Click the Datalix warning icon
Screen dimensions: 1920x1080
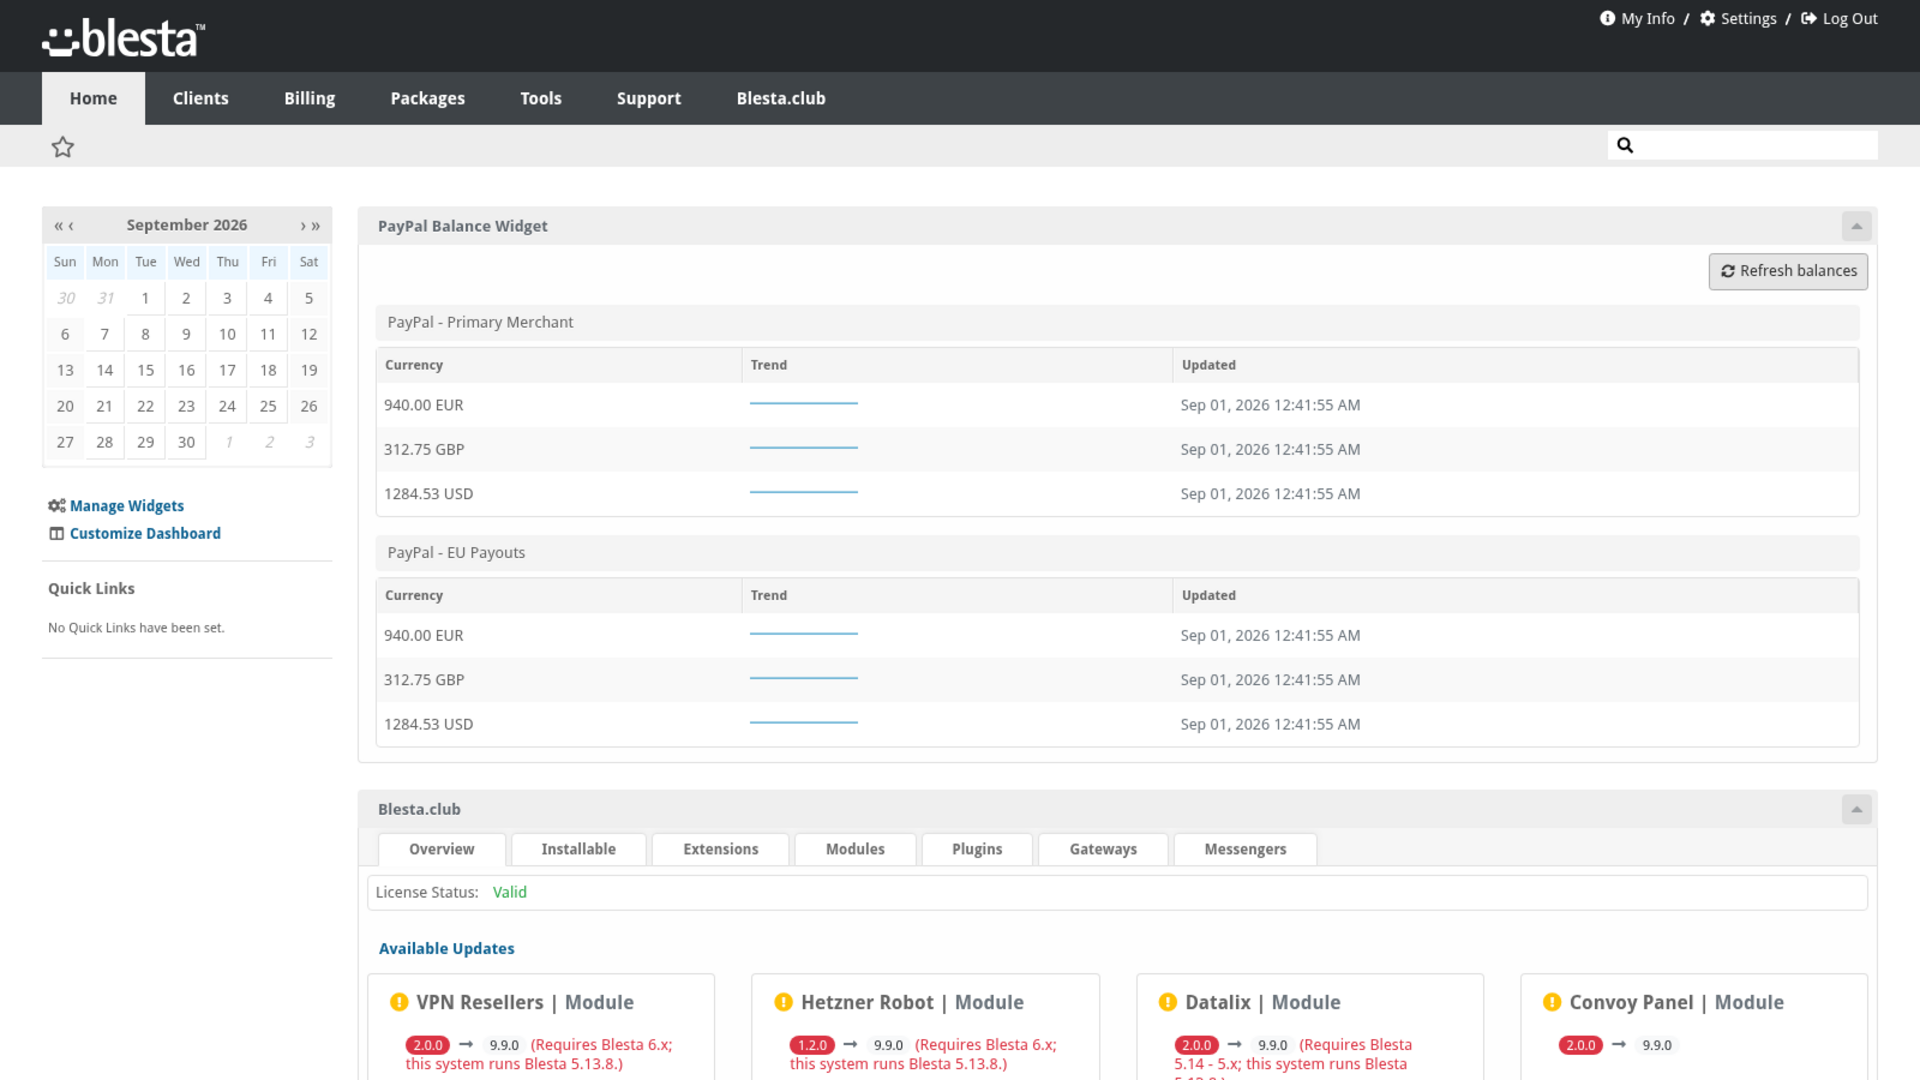pos(1167,1002)
